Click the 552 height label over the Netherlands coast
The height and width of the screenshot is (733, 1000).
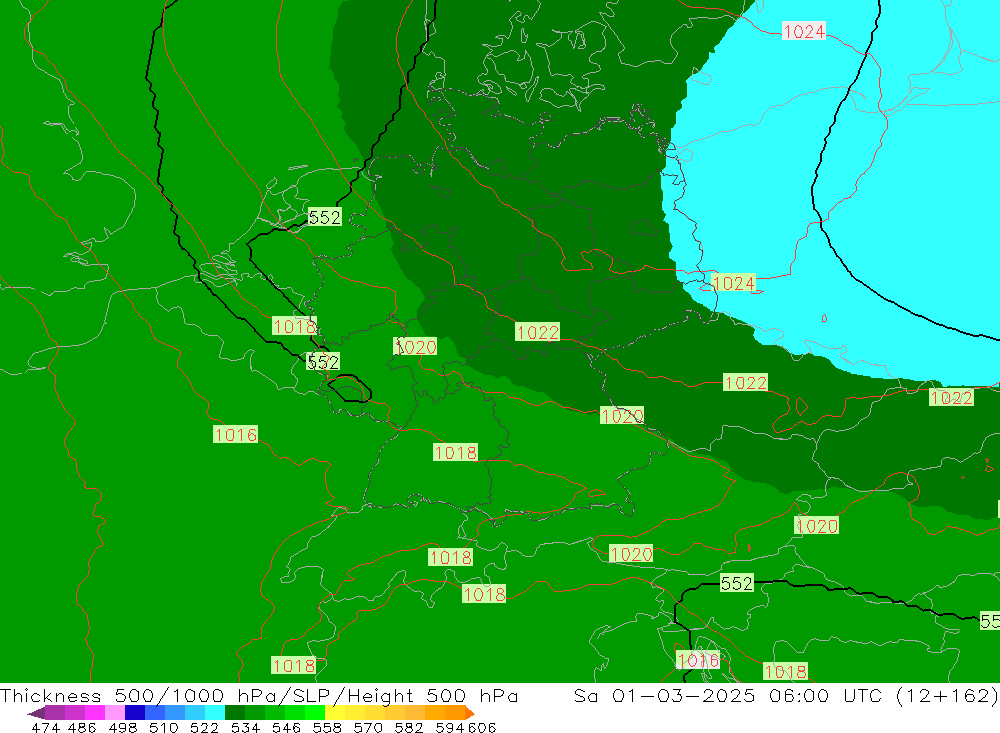[325, 217]
